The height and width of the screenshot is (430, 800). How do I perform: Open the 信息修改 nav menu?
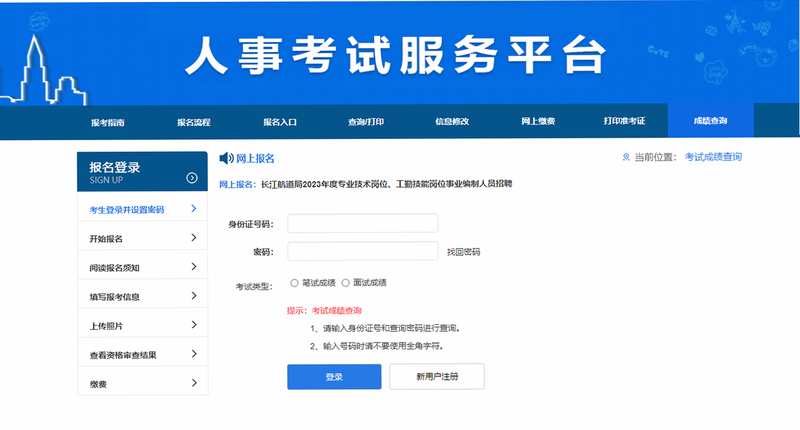452,121
